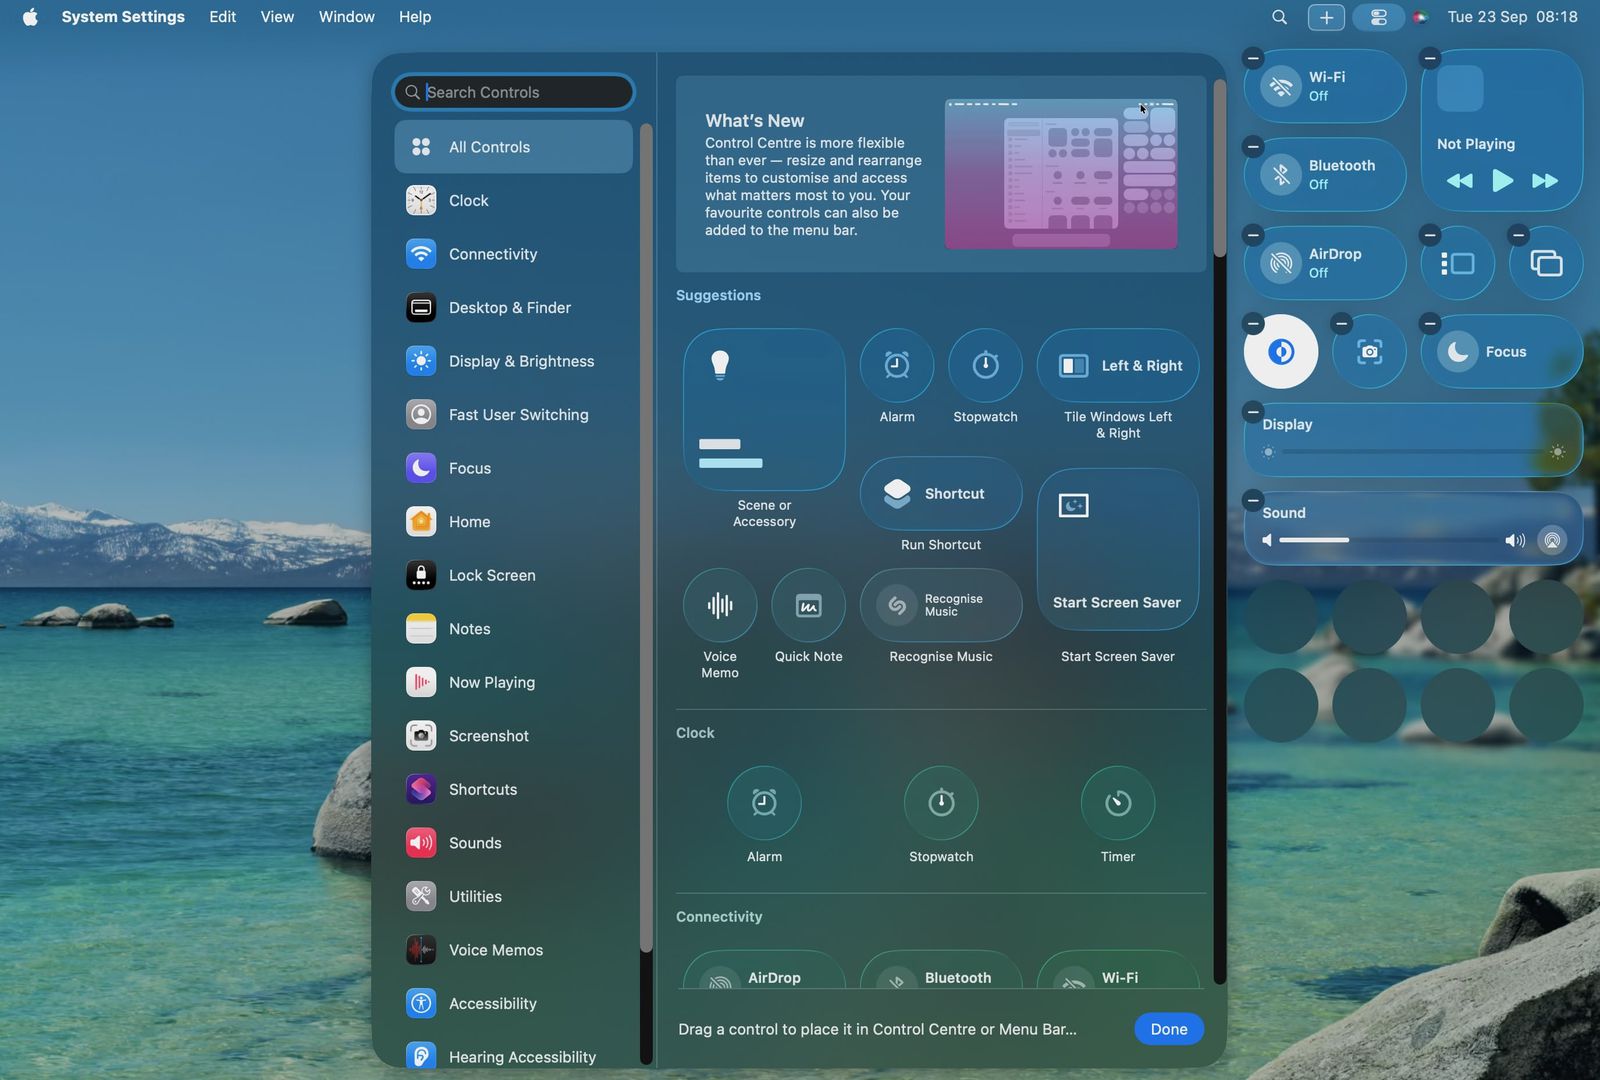
Task: Open the Window menu in menu bar
Action: (346, 17)
